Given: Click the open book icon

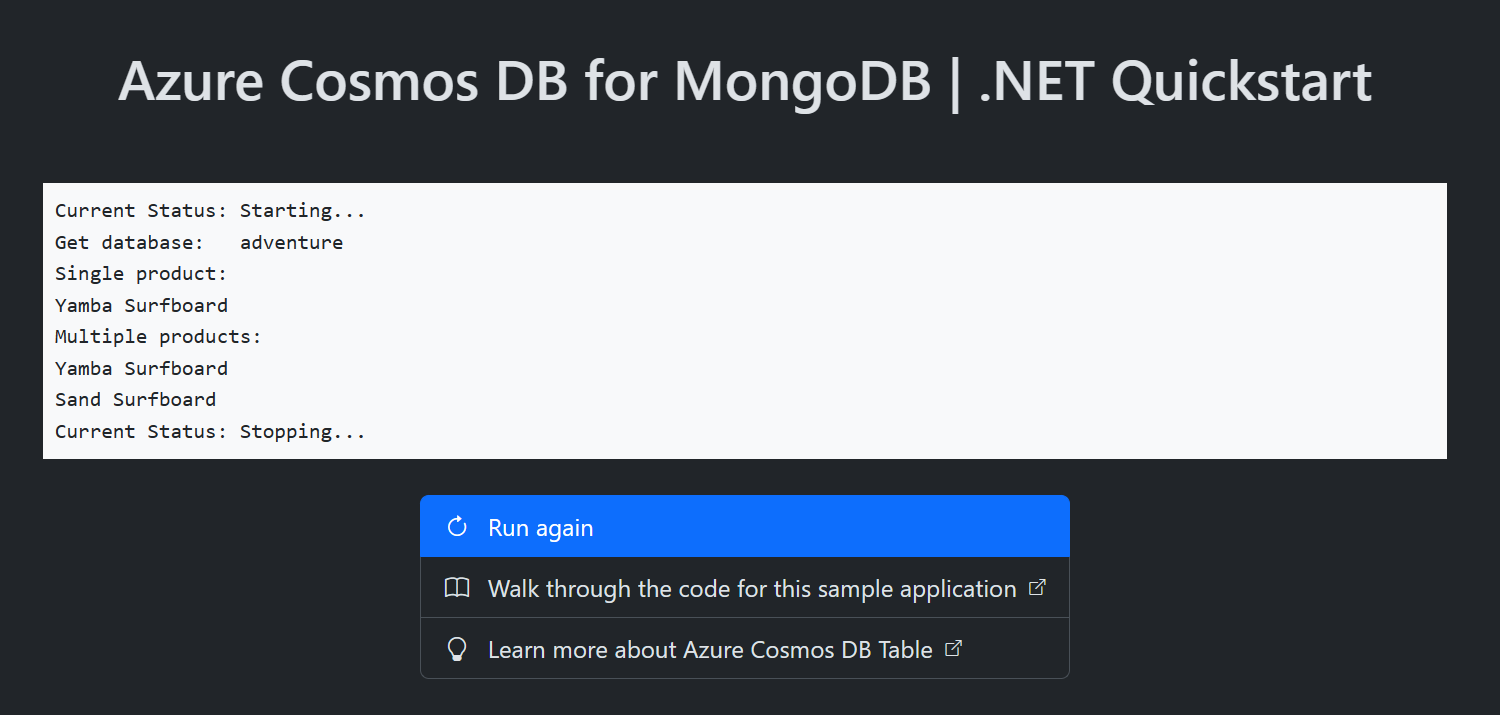Looking at the screenshot, I should tap(457, 588).
